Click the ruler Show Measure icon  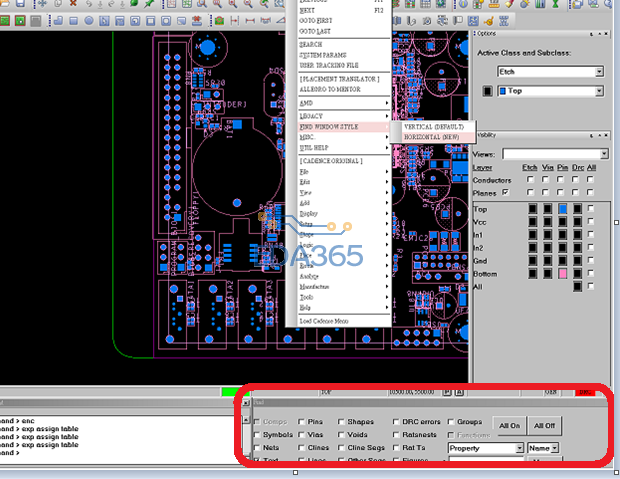pyautogui.click(x=494, y=4)
